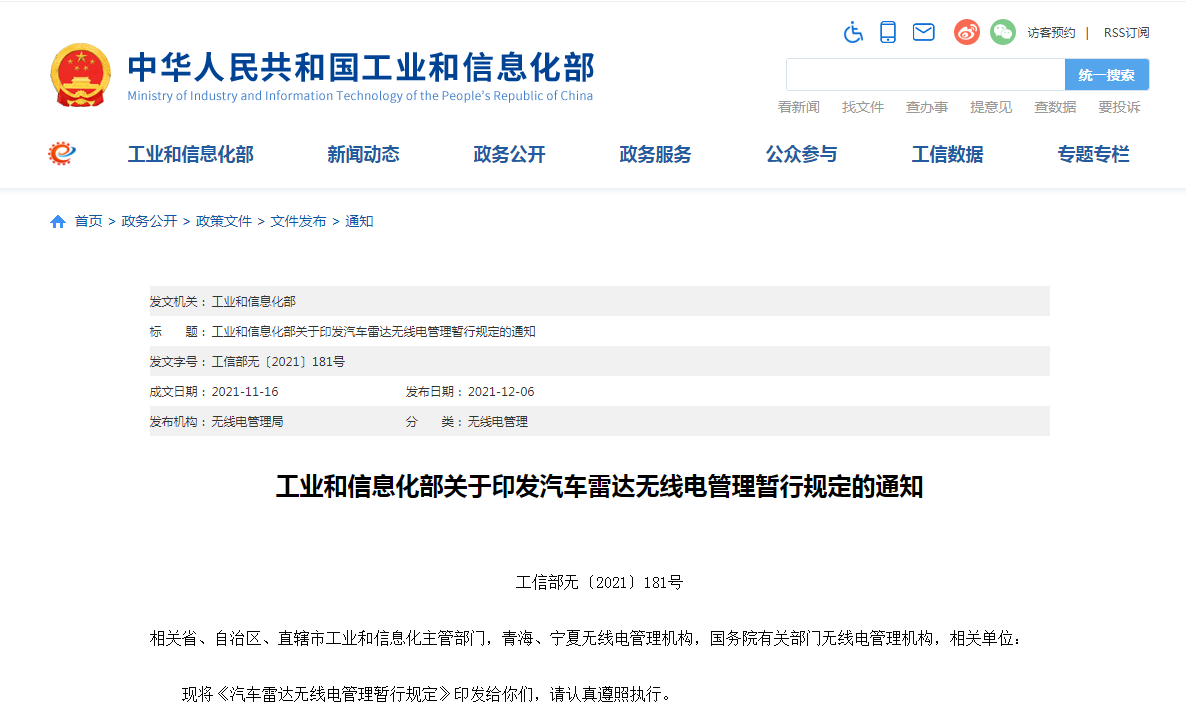Go to 政策文件 in breadcrumb
The height and width of the screenshot is (724, 1186).
(224, 222)
